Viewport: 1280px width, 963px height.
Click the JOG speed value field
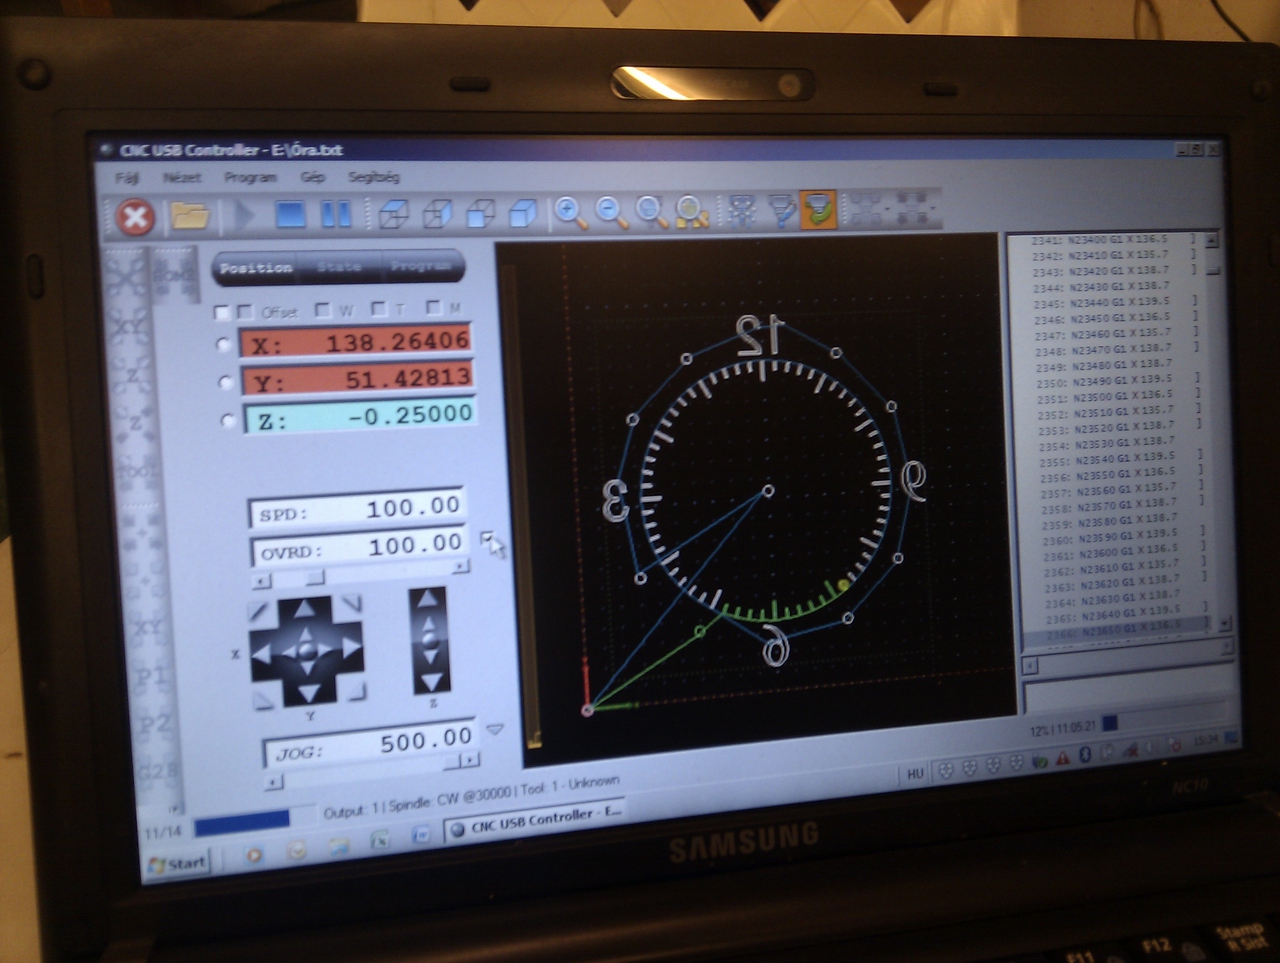[368, 744]
